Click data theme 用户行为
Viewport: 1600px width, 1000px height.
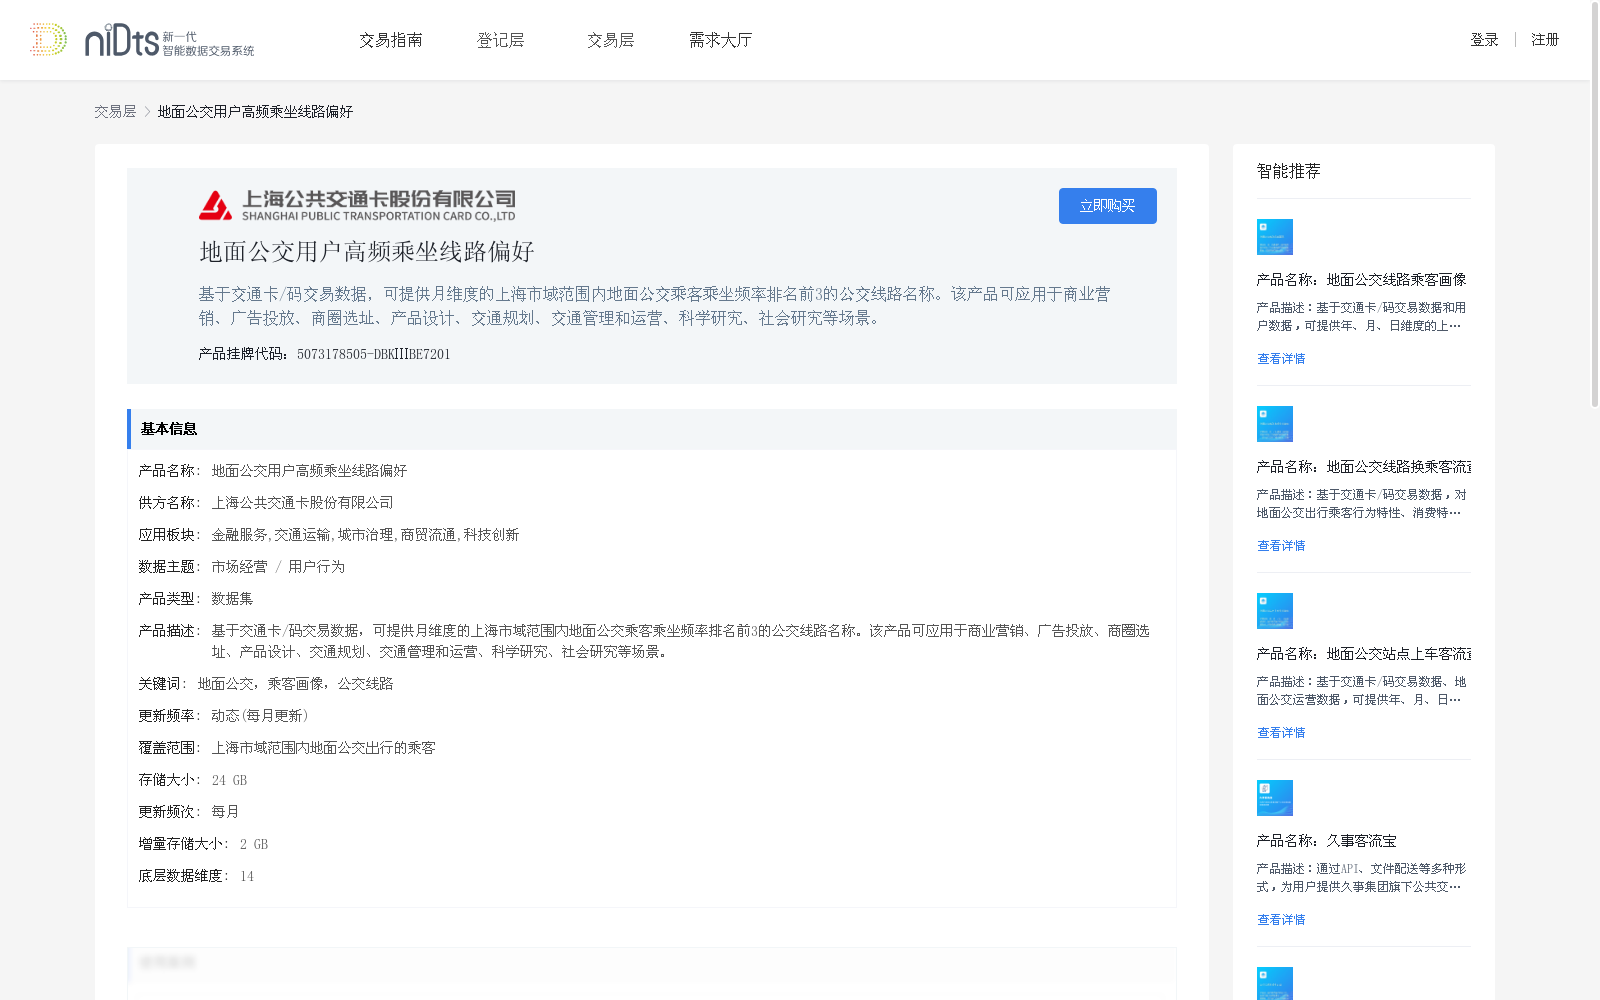tap(316, 567)
